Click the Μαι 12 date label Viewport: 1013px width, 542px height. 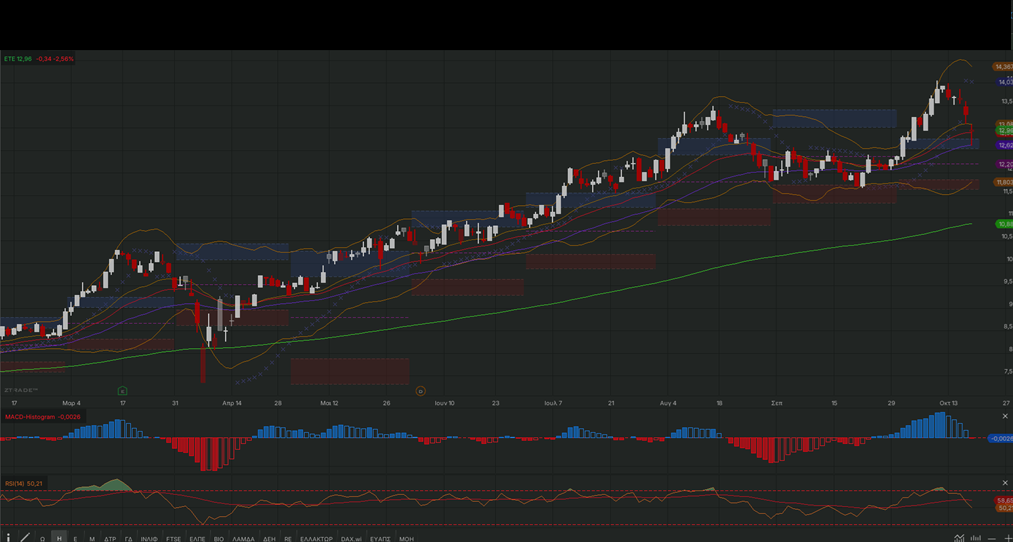click(329, 402)
